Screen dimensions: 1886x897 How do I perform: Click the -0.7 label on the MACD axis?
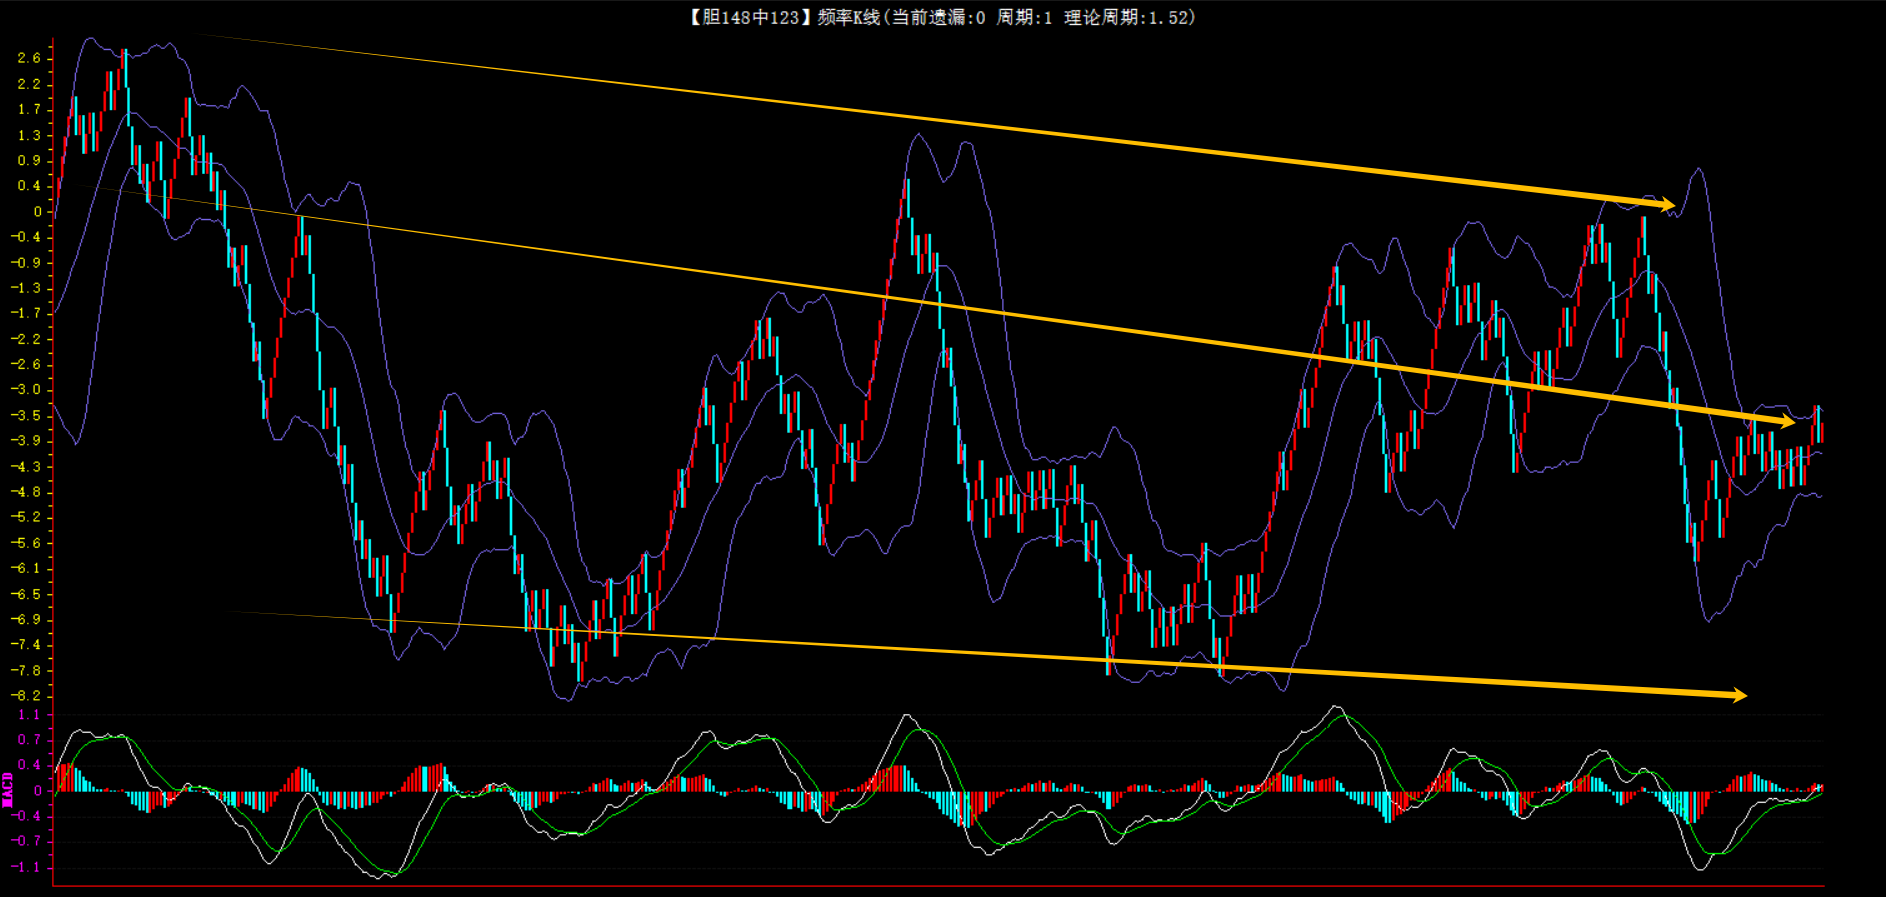click(26, 841)
